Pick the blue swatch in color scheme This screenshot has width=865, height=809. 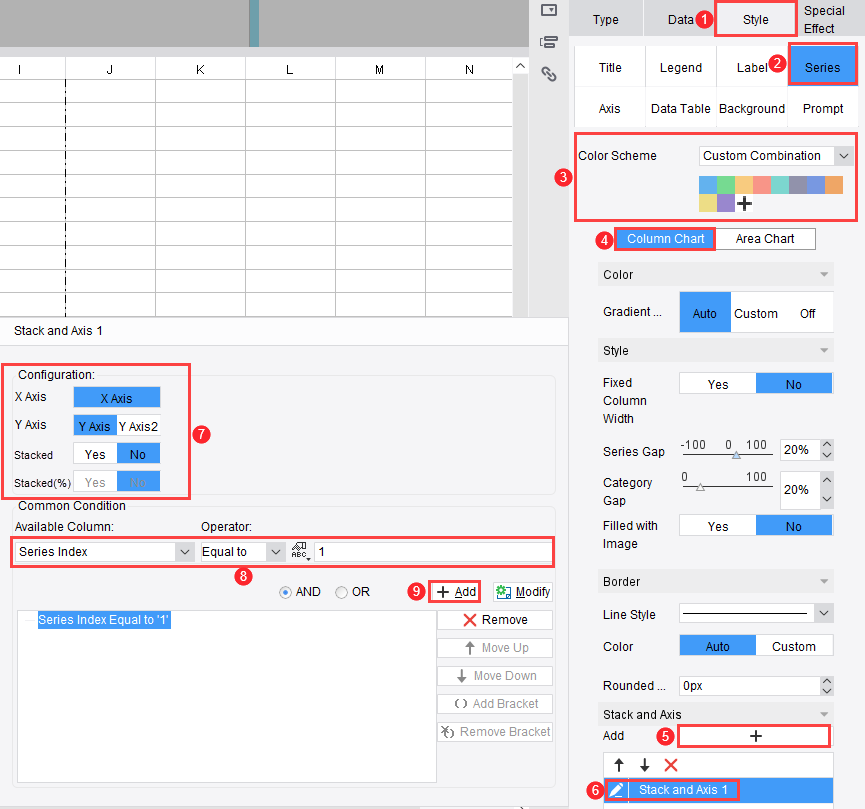[708, 185]
